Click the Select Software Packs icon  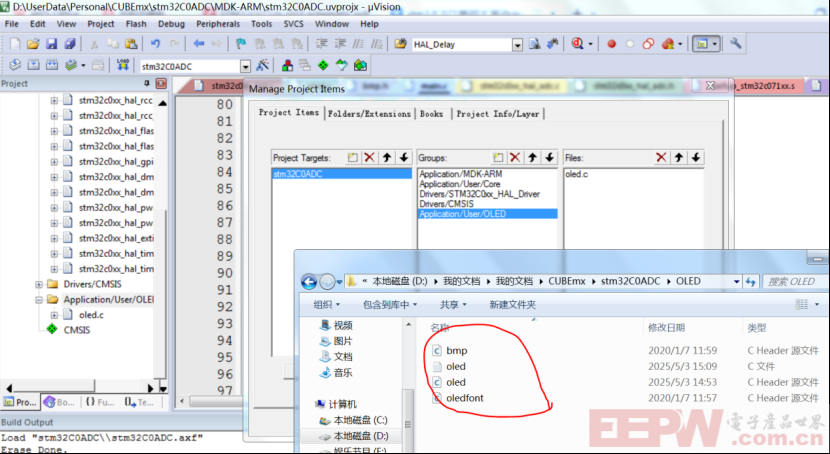341,66
